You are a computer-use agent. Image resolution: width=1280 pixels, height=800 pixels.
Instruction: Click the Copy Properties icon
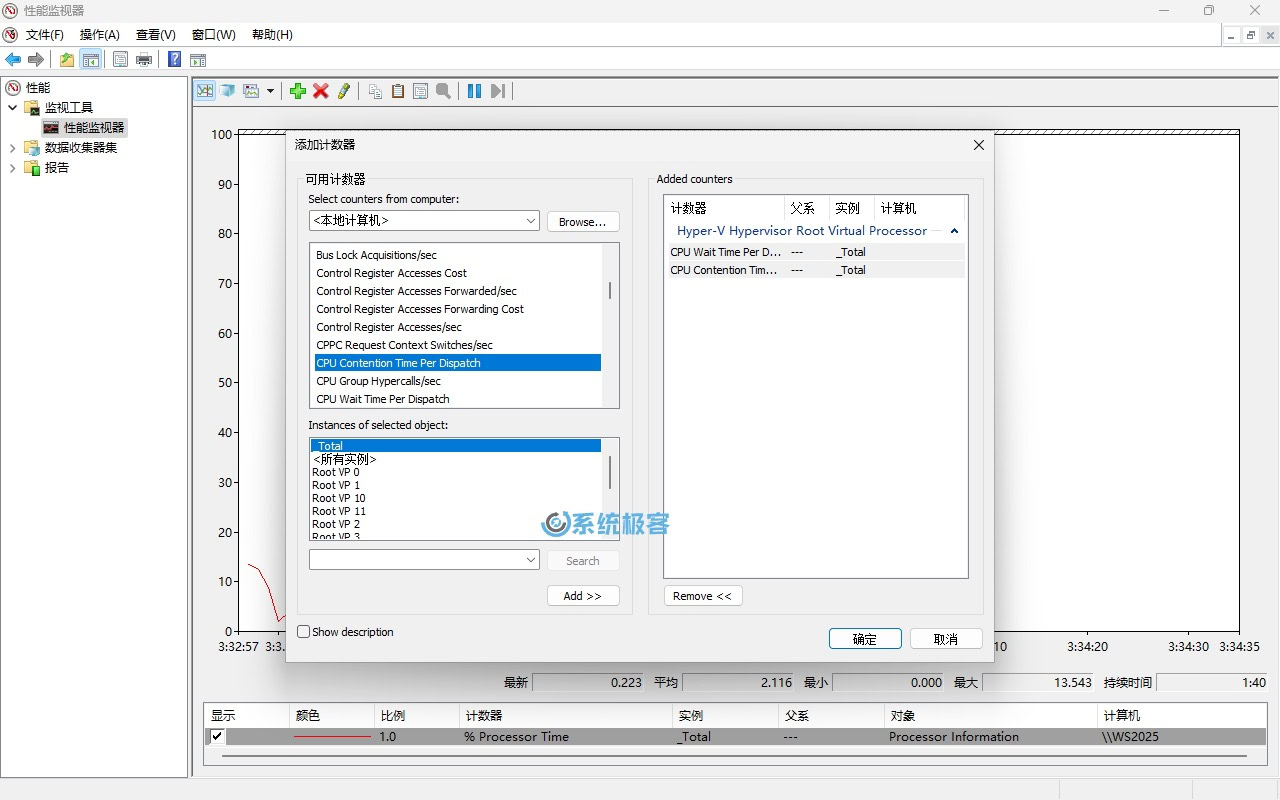[x=375, y=91]
